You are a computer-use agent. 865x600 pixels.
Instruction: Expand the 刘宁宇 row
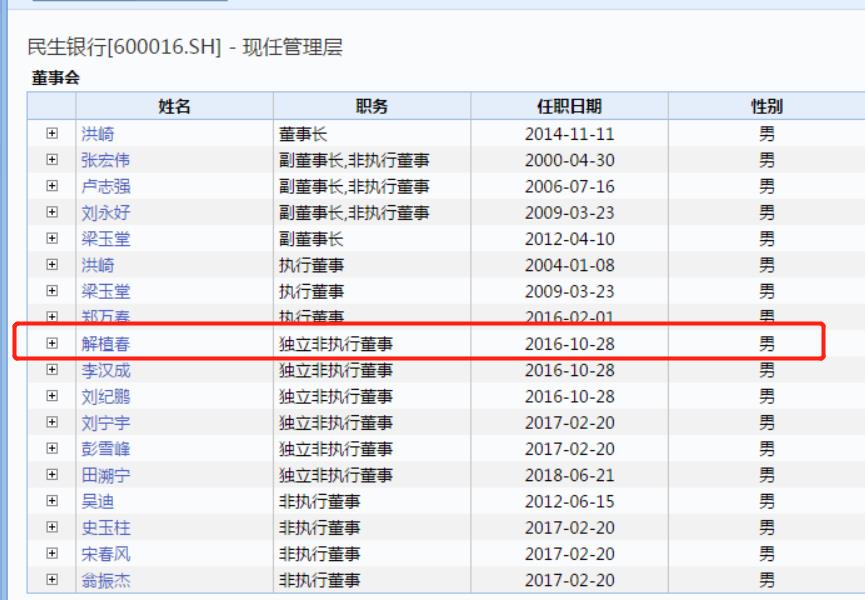coord(52,422)
